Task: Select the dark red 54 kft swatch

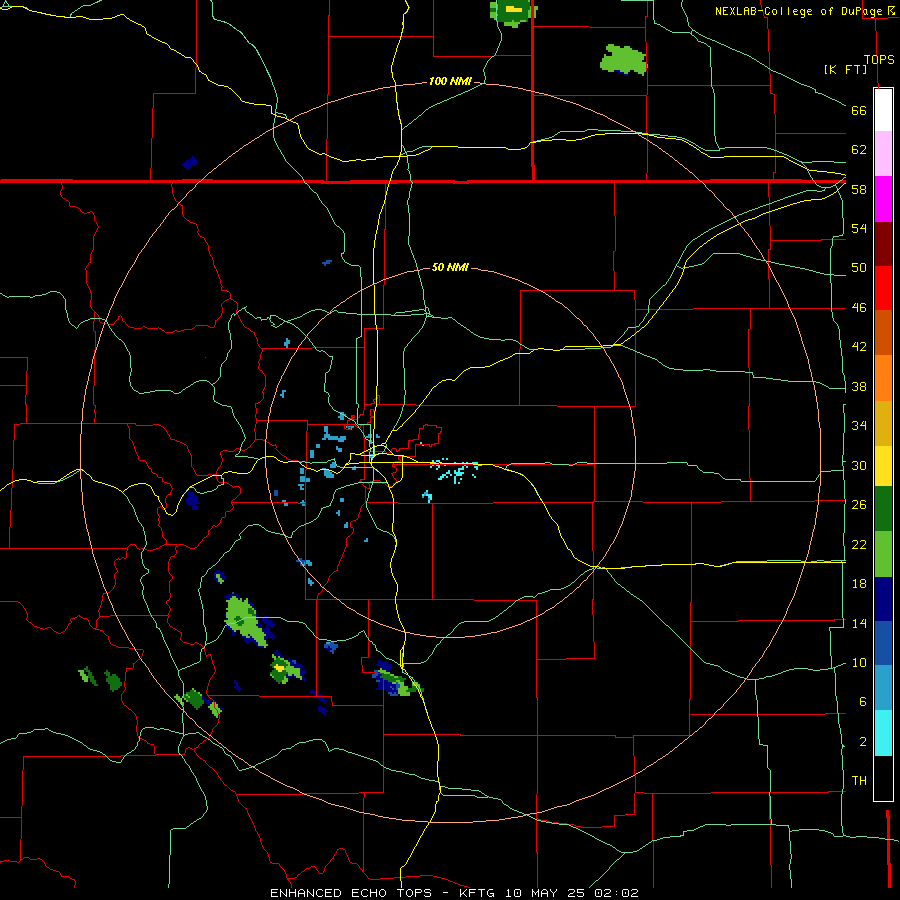Action: pos(883,244)
